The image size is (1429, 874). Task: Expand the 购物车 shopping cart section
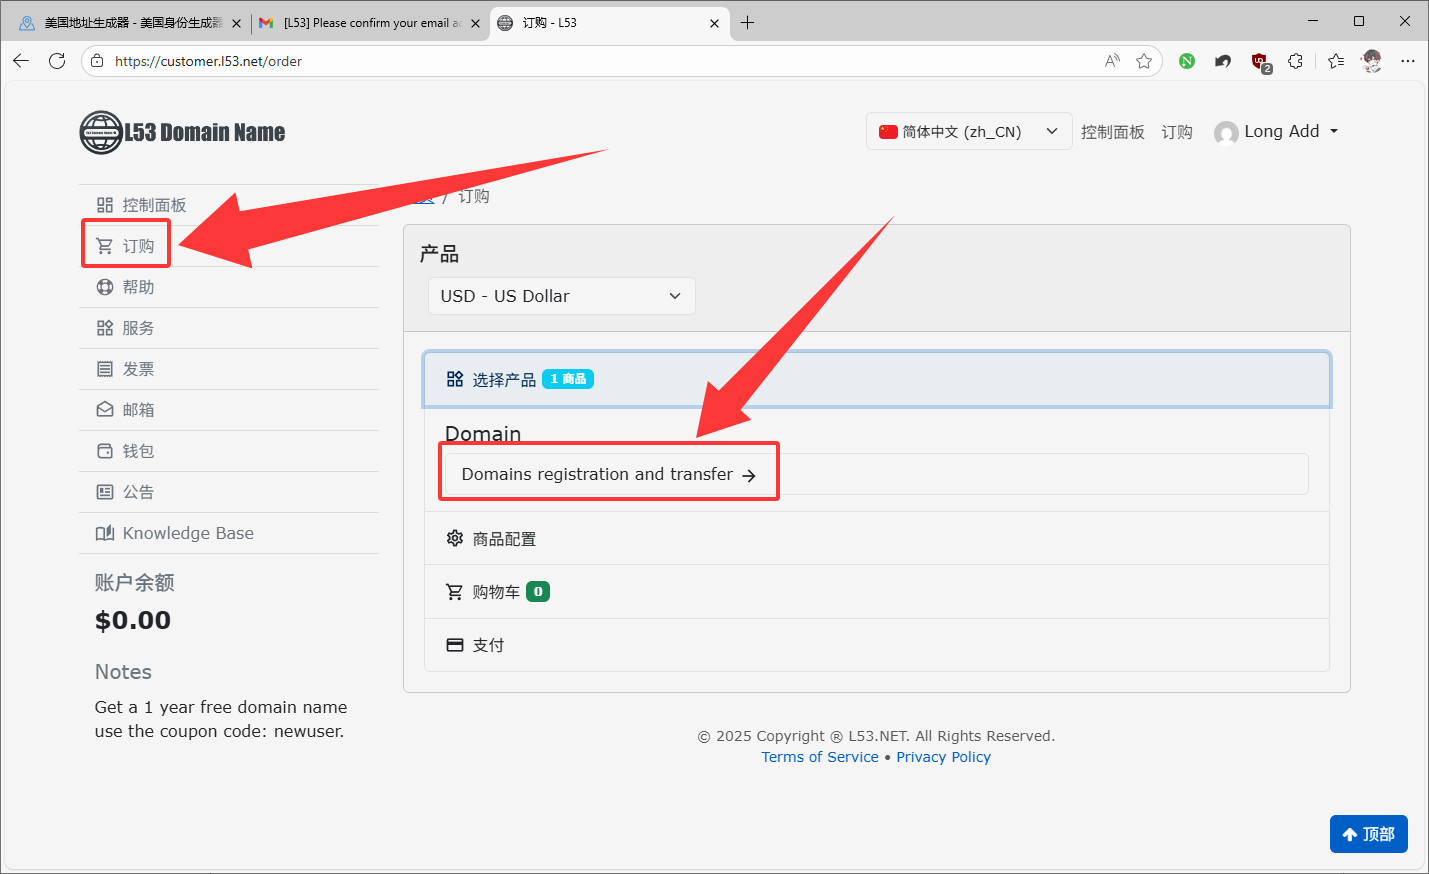(x=496, y=592)
